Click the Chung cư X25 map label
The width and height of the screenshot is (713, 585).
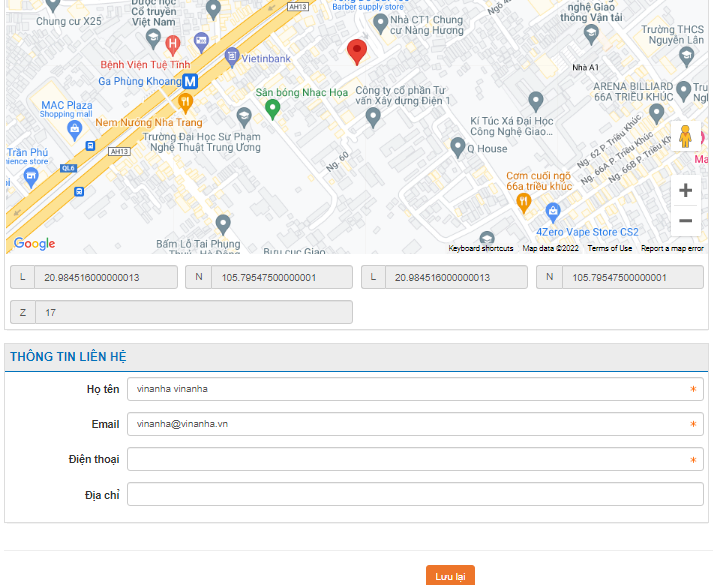click(x=69, y=21)
